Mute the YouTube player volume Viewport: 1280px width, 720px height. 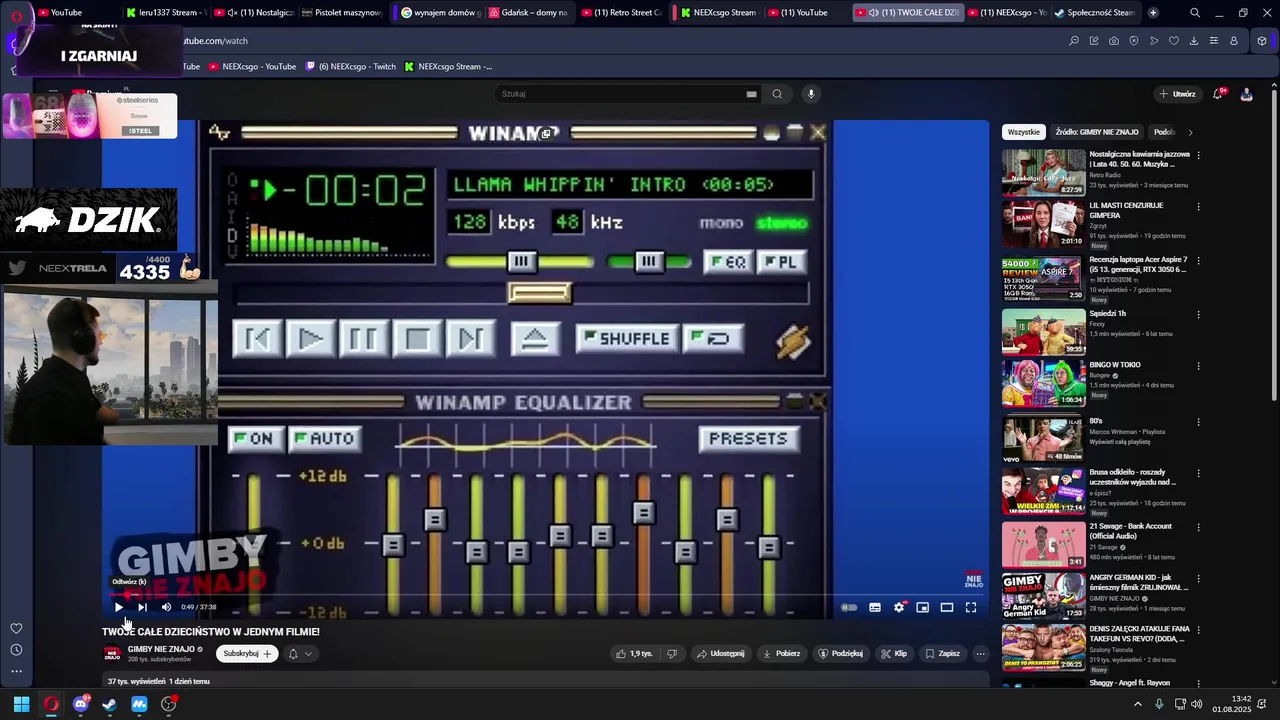click(x=166, y=607)
